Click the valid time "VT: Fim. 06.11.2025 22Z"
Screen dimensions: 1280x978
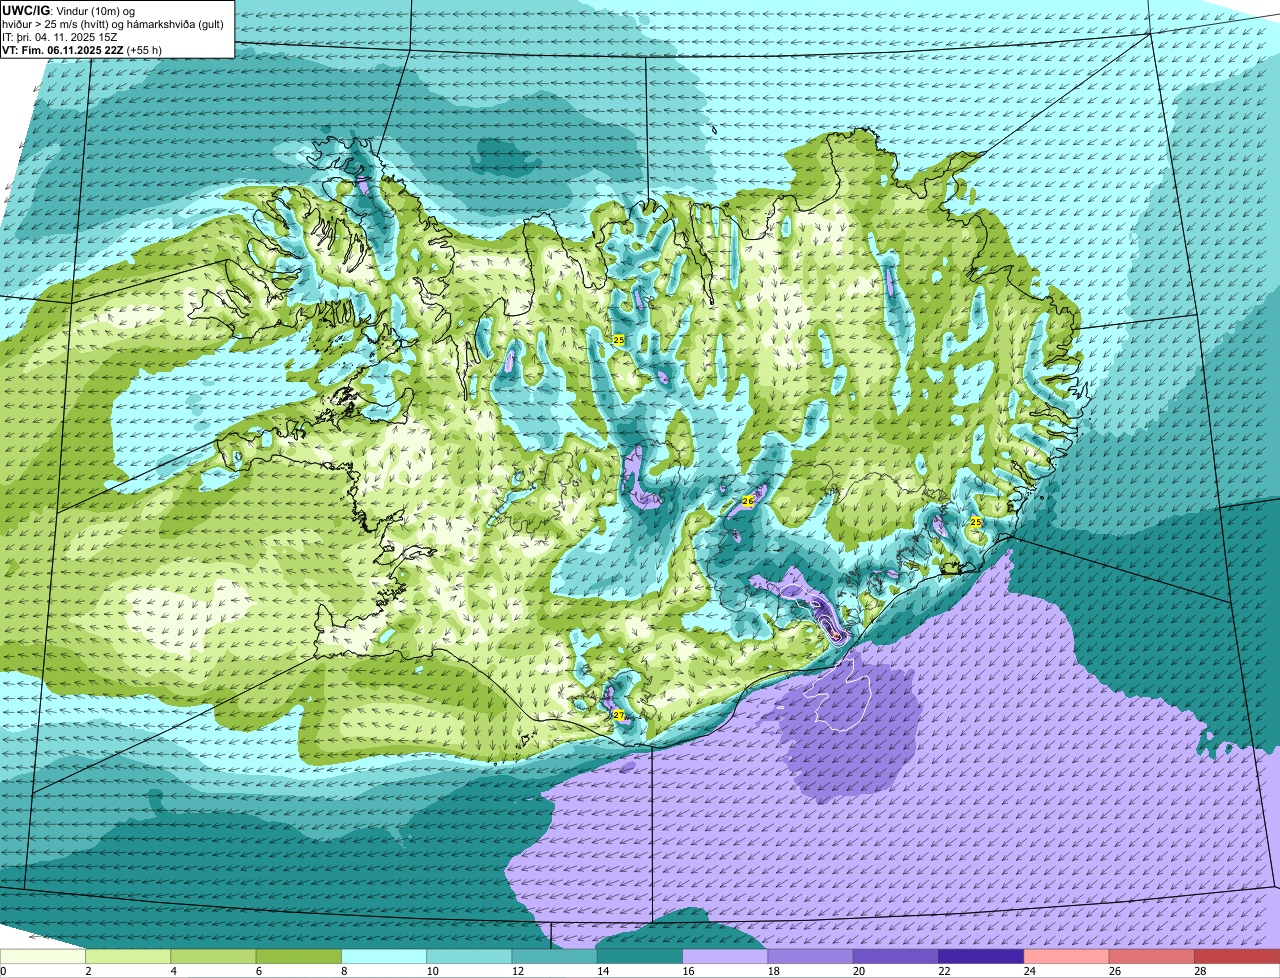(63, 50)
